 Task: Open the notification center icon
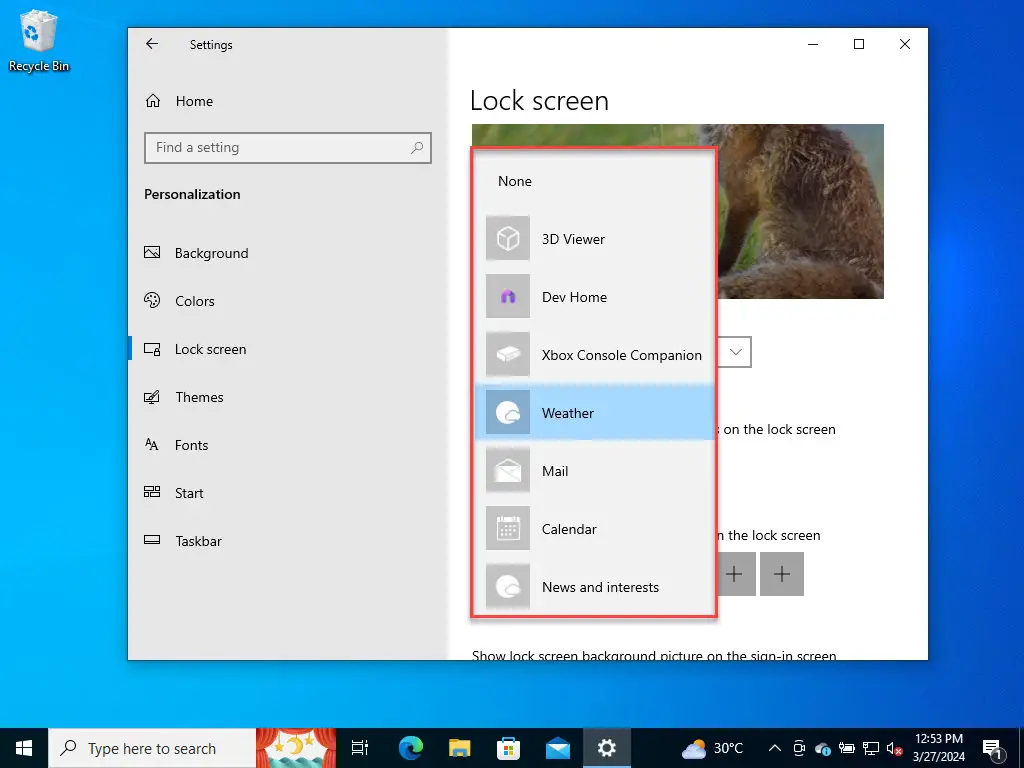click(x=992, y=748)
